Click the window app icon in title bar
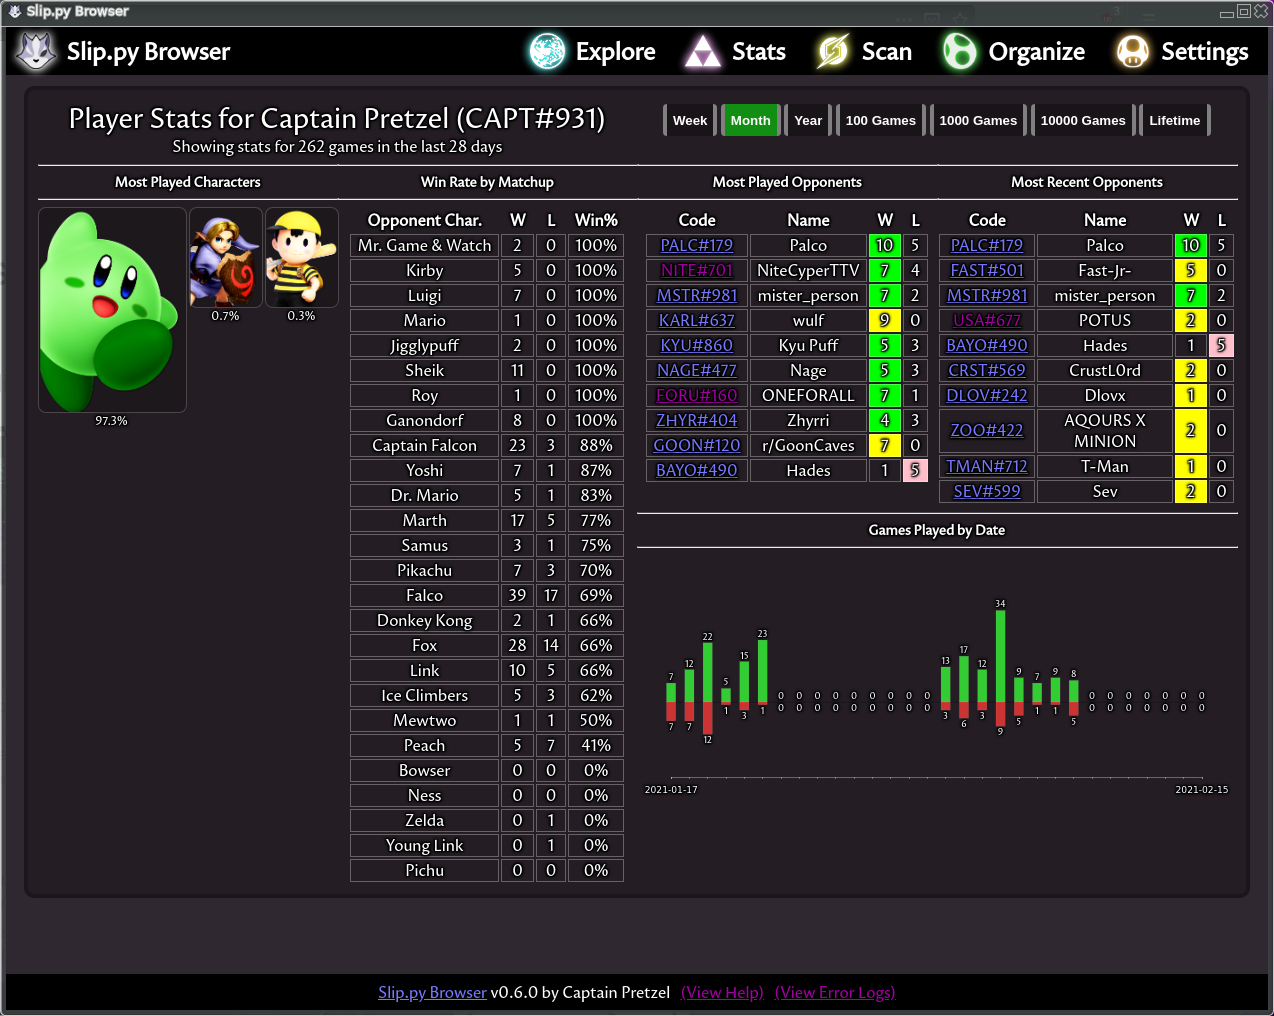The image size is (1274, 1016). point(15,11)
